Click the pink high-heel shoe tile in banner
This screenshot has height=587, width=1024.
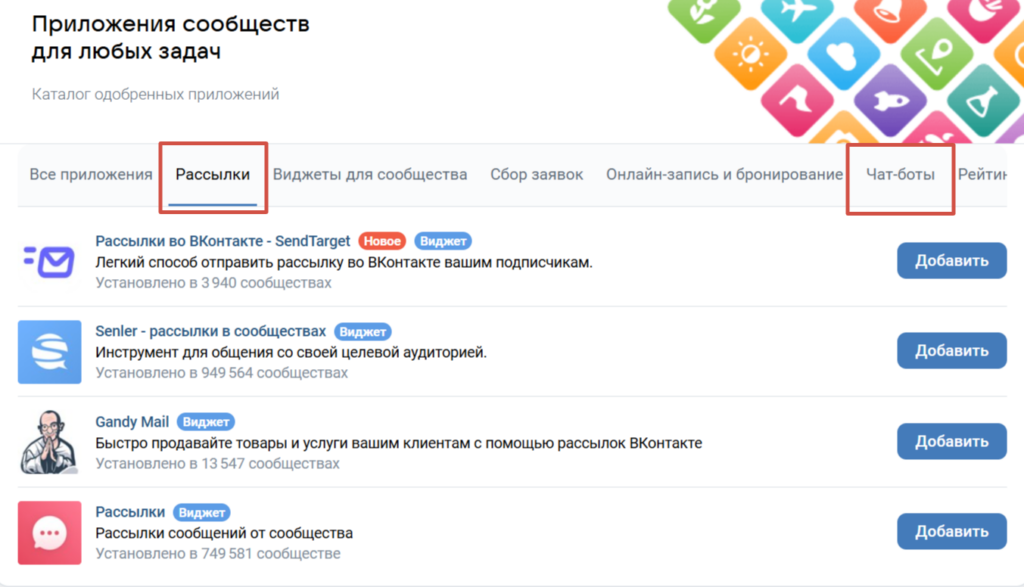(797, 101)
